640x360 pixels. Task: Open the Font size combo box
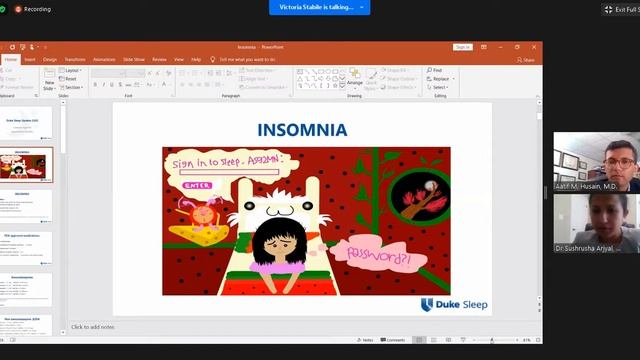(136, 73)
